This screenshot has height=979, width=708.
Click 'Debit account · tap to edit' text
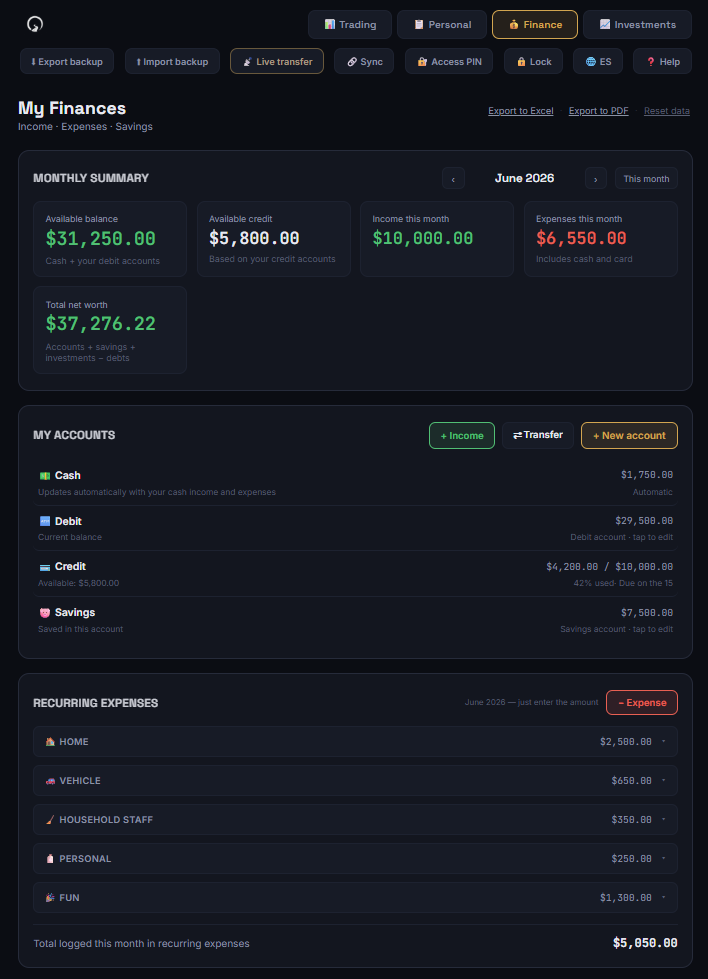click(x=621, y=537)
